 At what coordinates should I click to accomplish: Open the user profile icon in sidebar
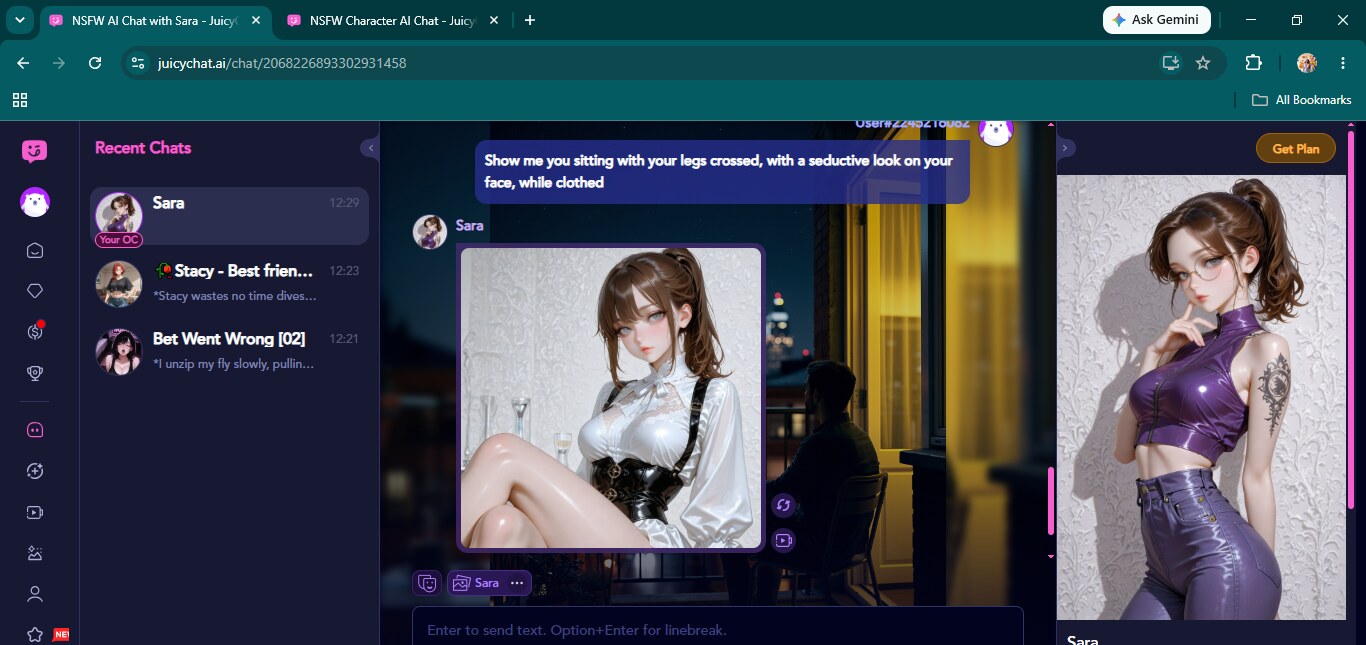click(34, 594)
